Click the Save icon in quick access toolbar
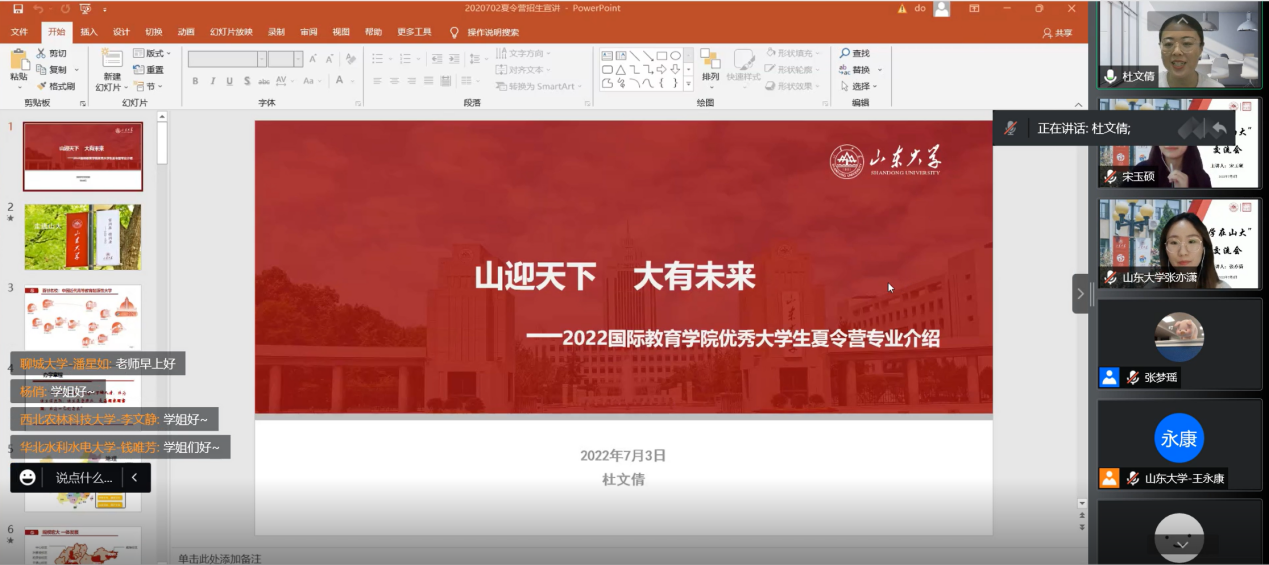 tap(18, 9)
